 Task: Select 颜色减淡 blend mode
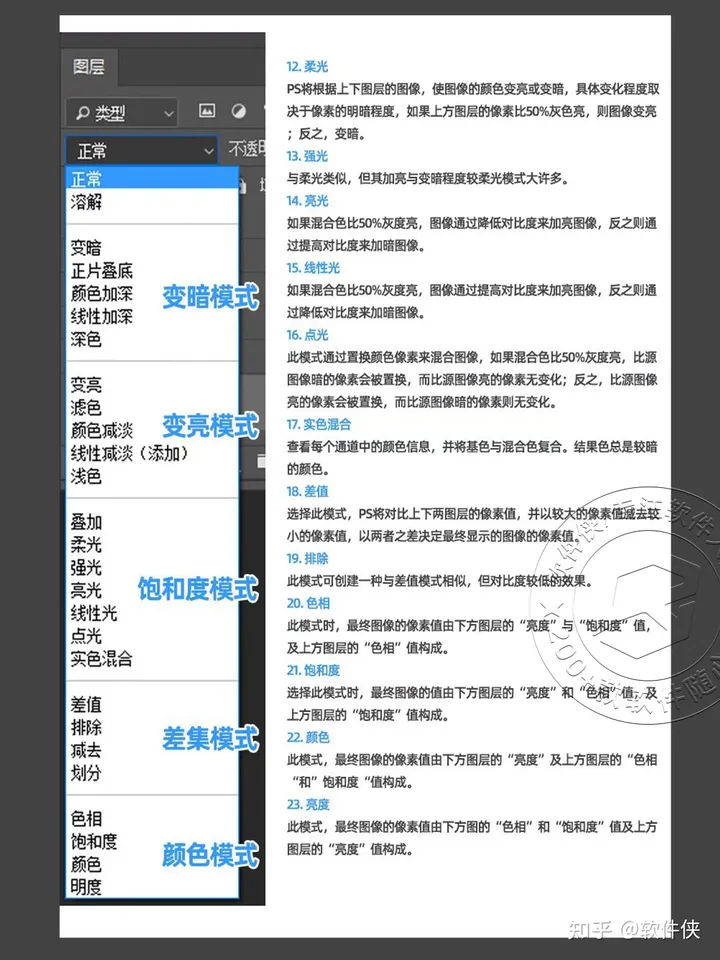(x=102, y=430)
